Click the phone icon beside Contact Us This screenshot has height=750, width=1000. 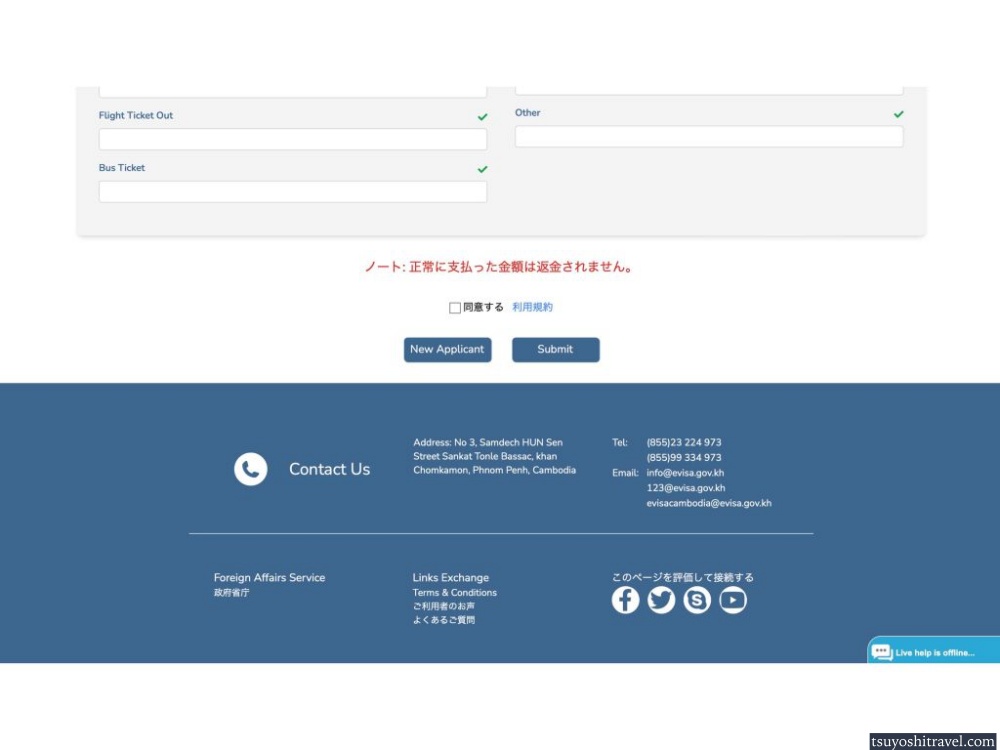[250, 469]
